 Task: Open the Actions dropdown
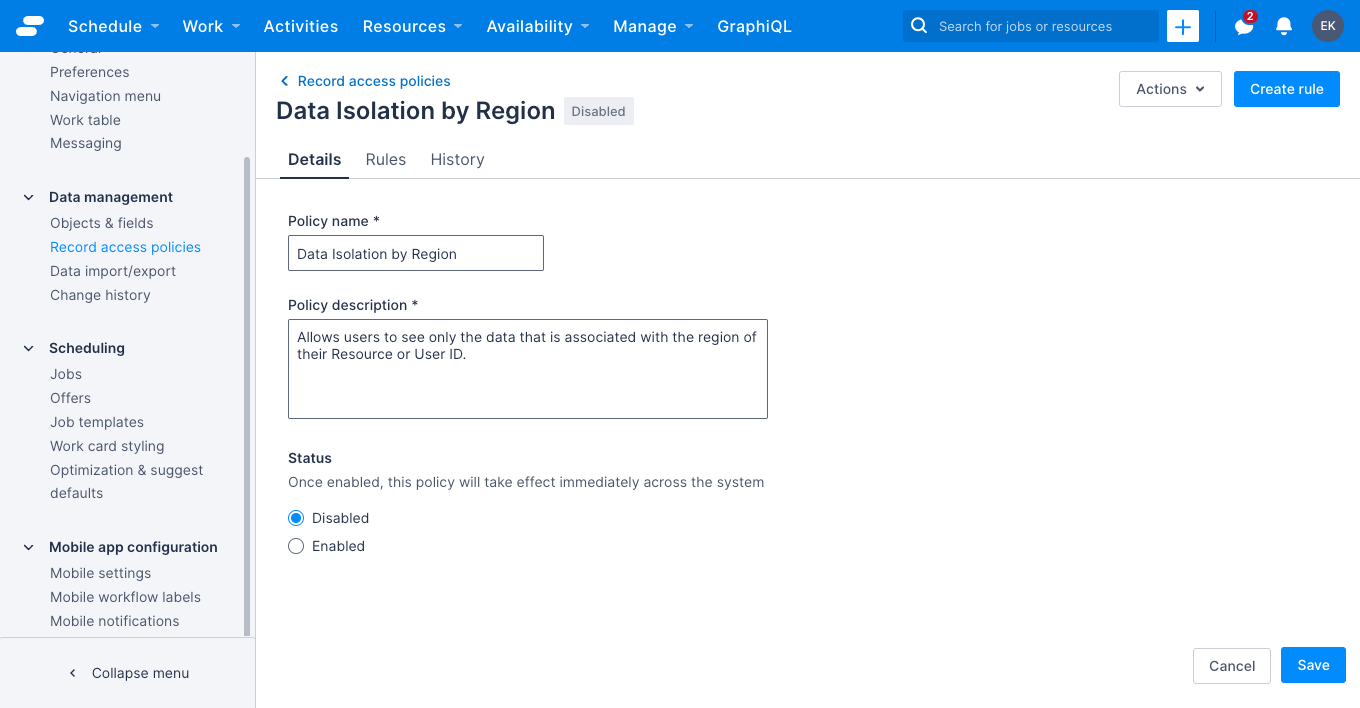coord(1169,89)
